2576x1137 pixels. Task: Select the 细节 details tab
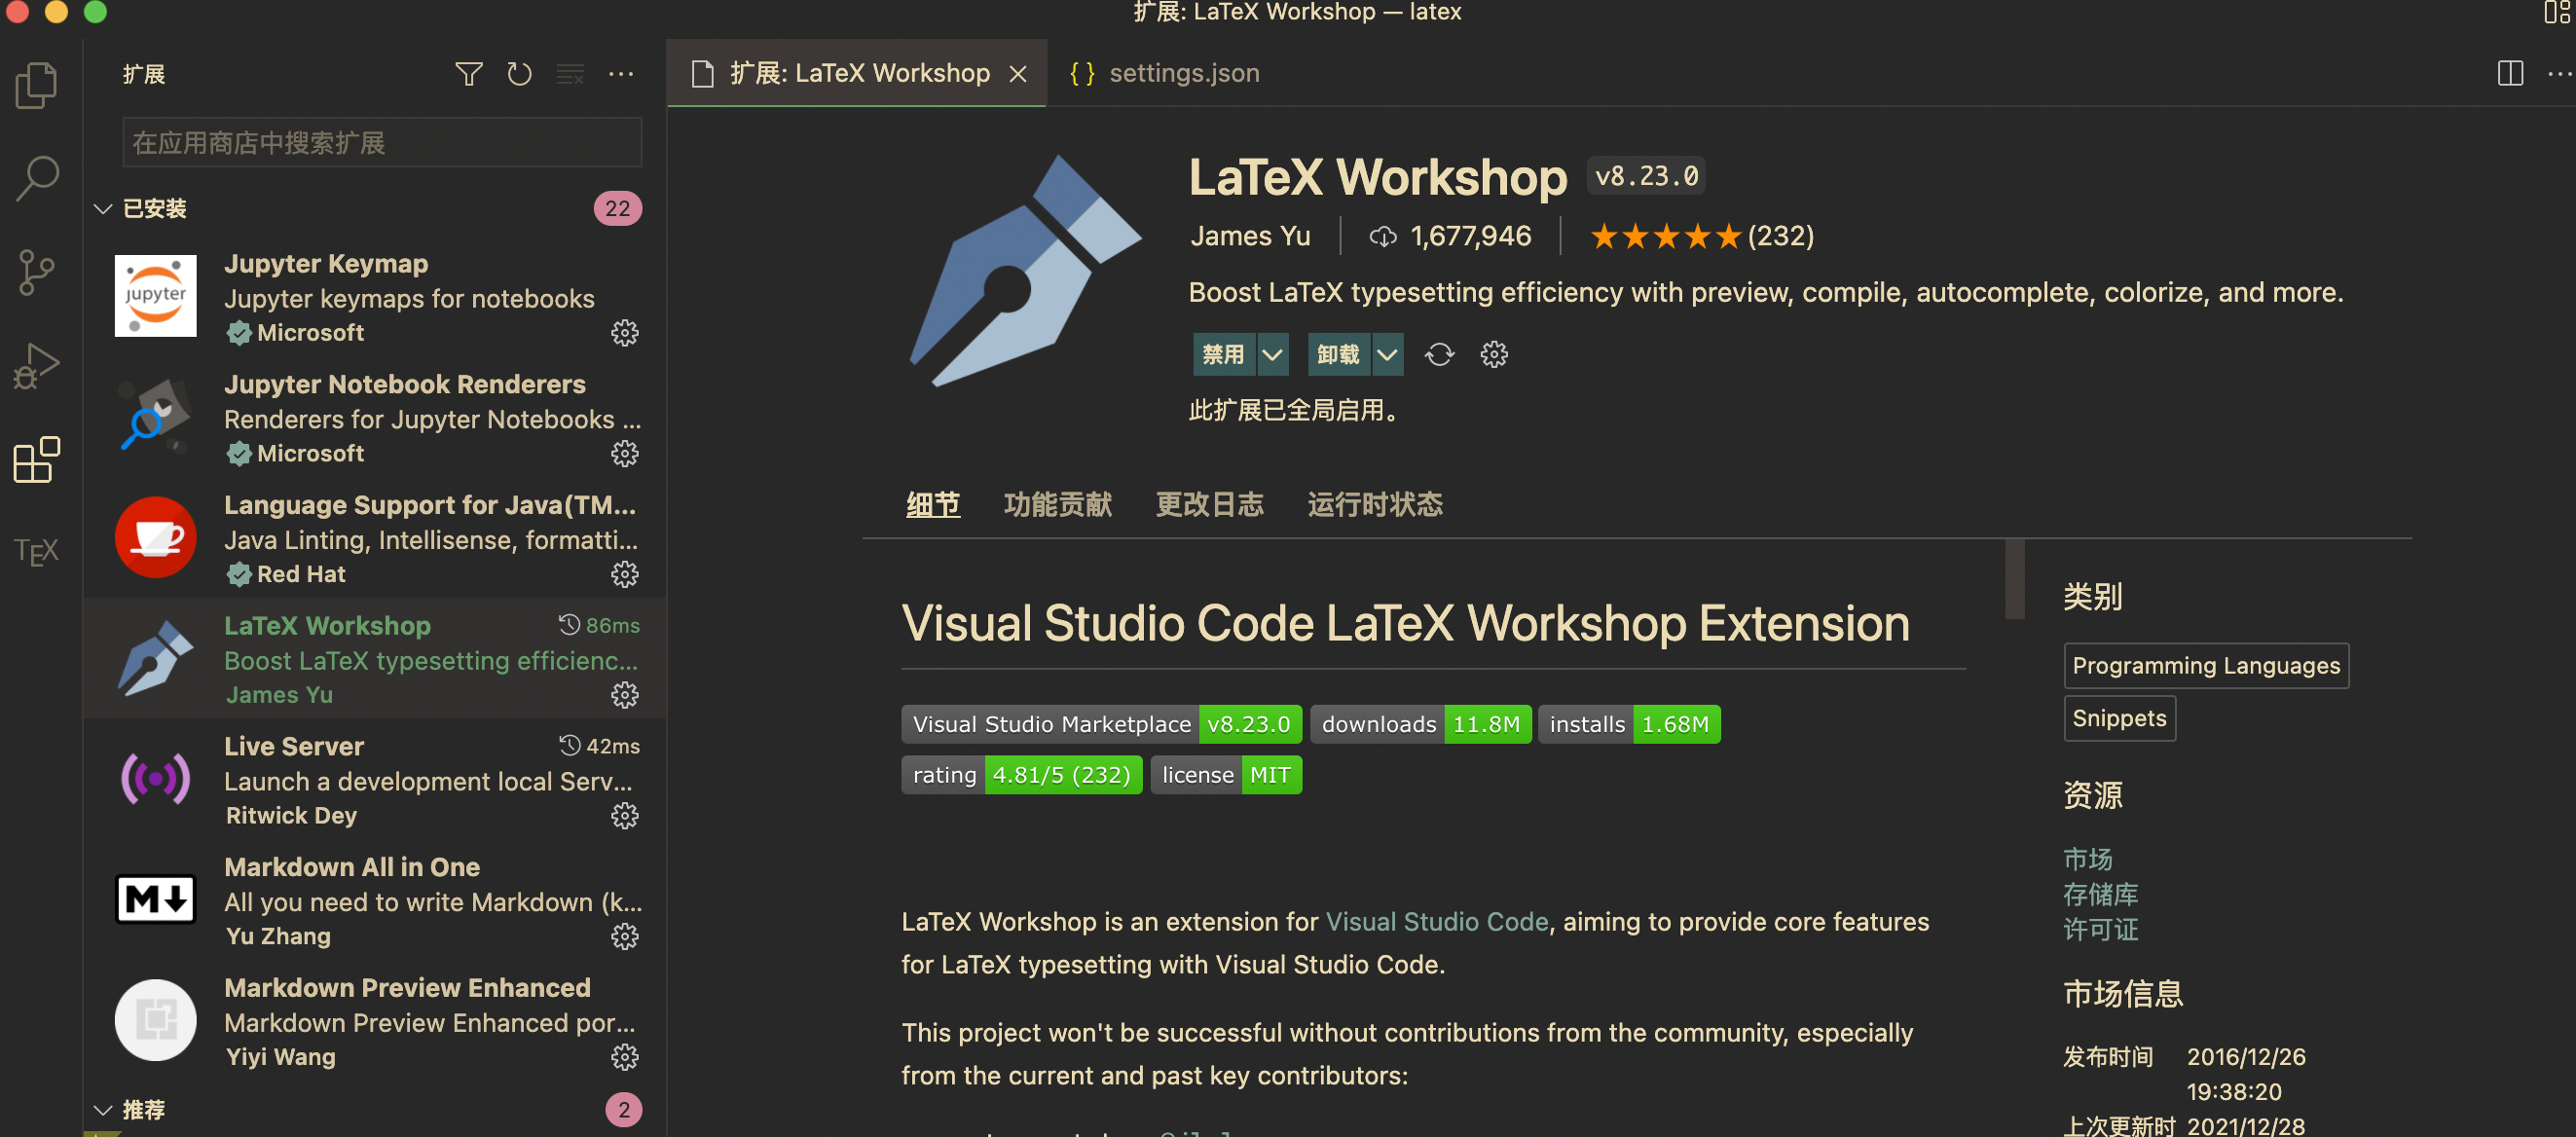tap(933, 504)
